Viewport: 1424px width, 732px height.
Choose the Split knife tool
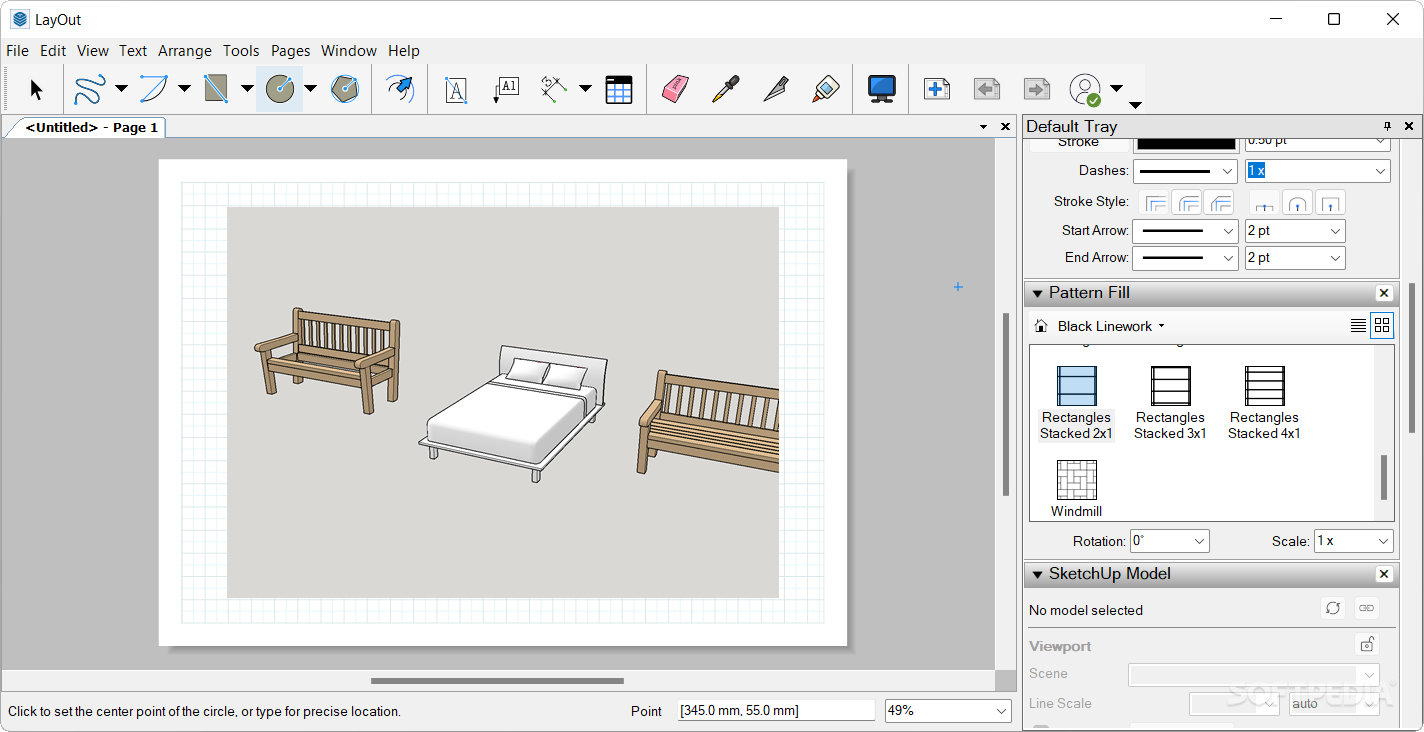[776, 90]
